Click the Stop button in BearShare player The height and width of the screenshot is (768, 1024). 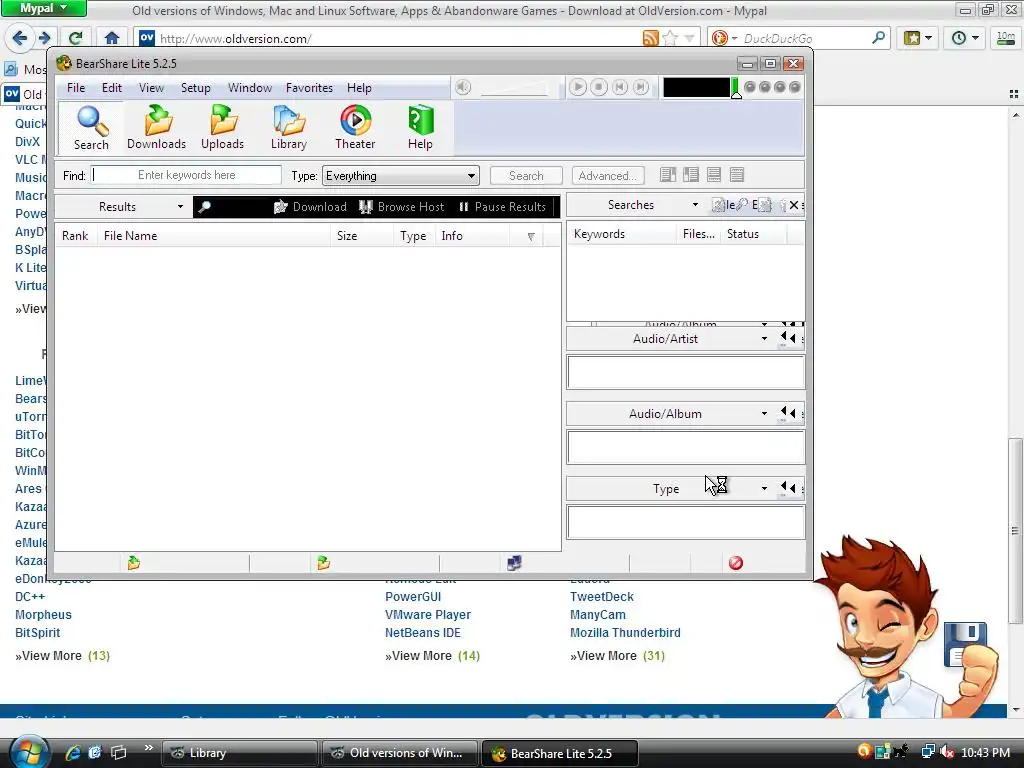click(598, 87)
